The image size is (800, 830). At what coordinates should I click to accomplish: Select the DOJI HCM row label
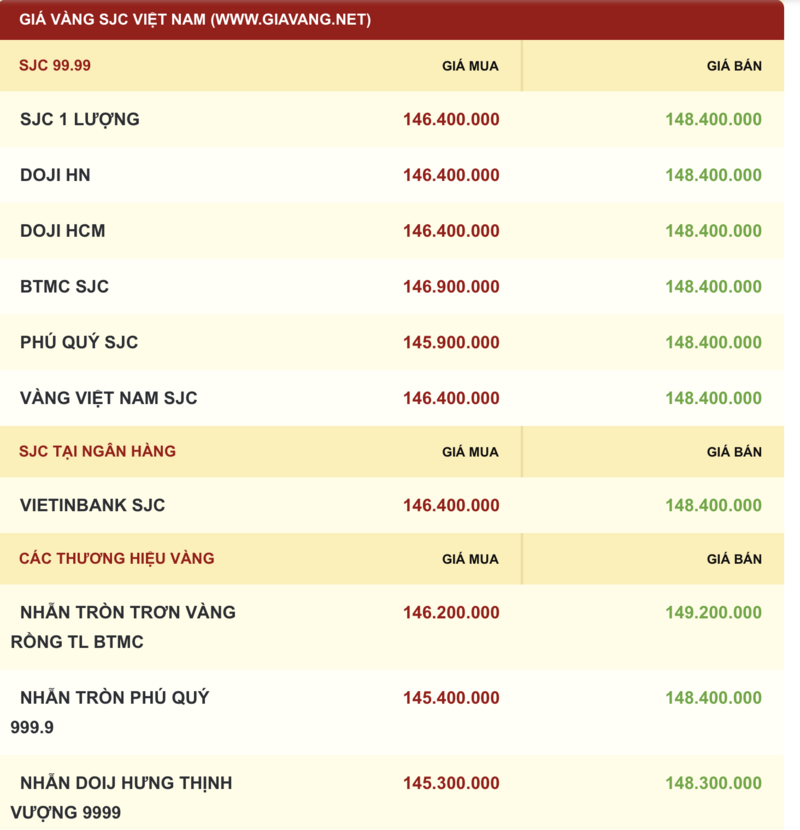62,231
